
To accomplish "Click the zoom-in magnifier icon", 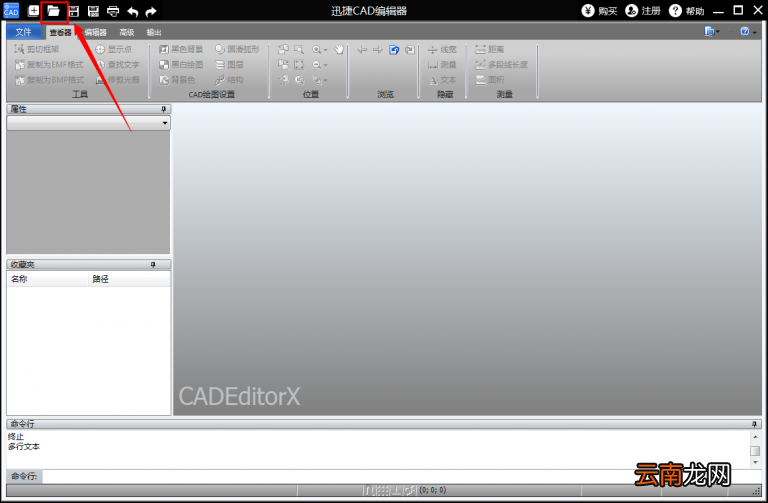I will [317, 49].
